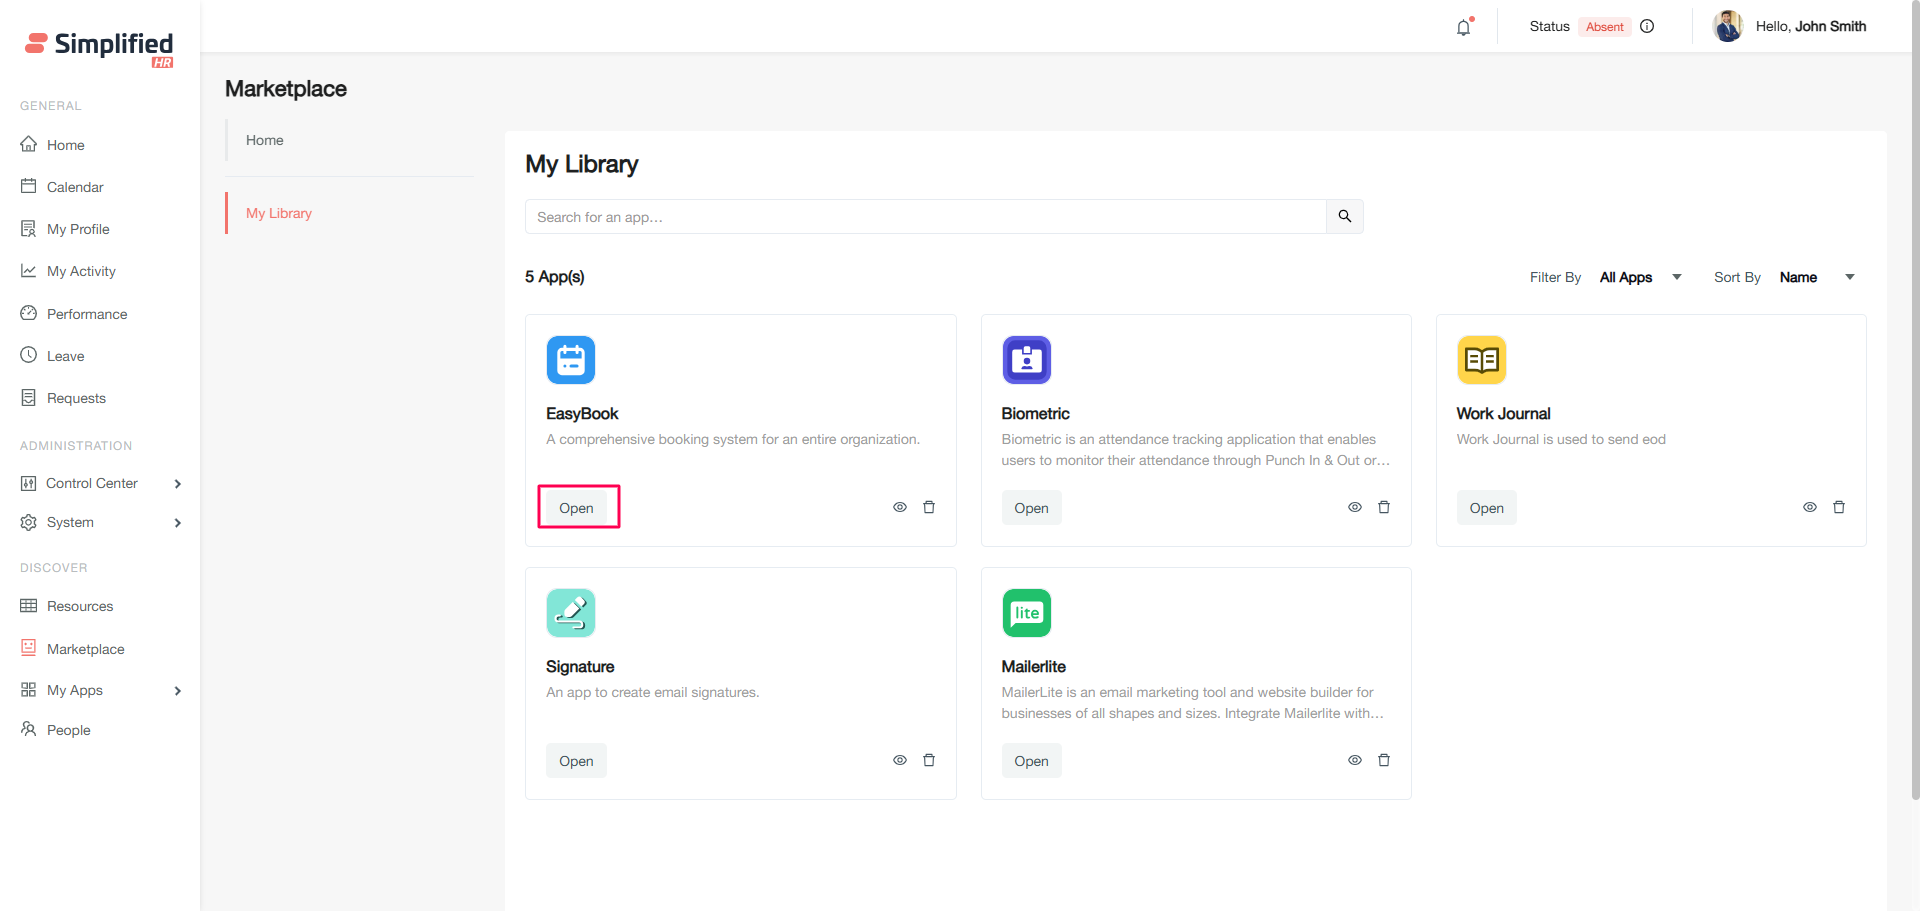The image size is (1920, 911).
Task: Go to Performance in the sidebar
Action: point(87,314)
